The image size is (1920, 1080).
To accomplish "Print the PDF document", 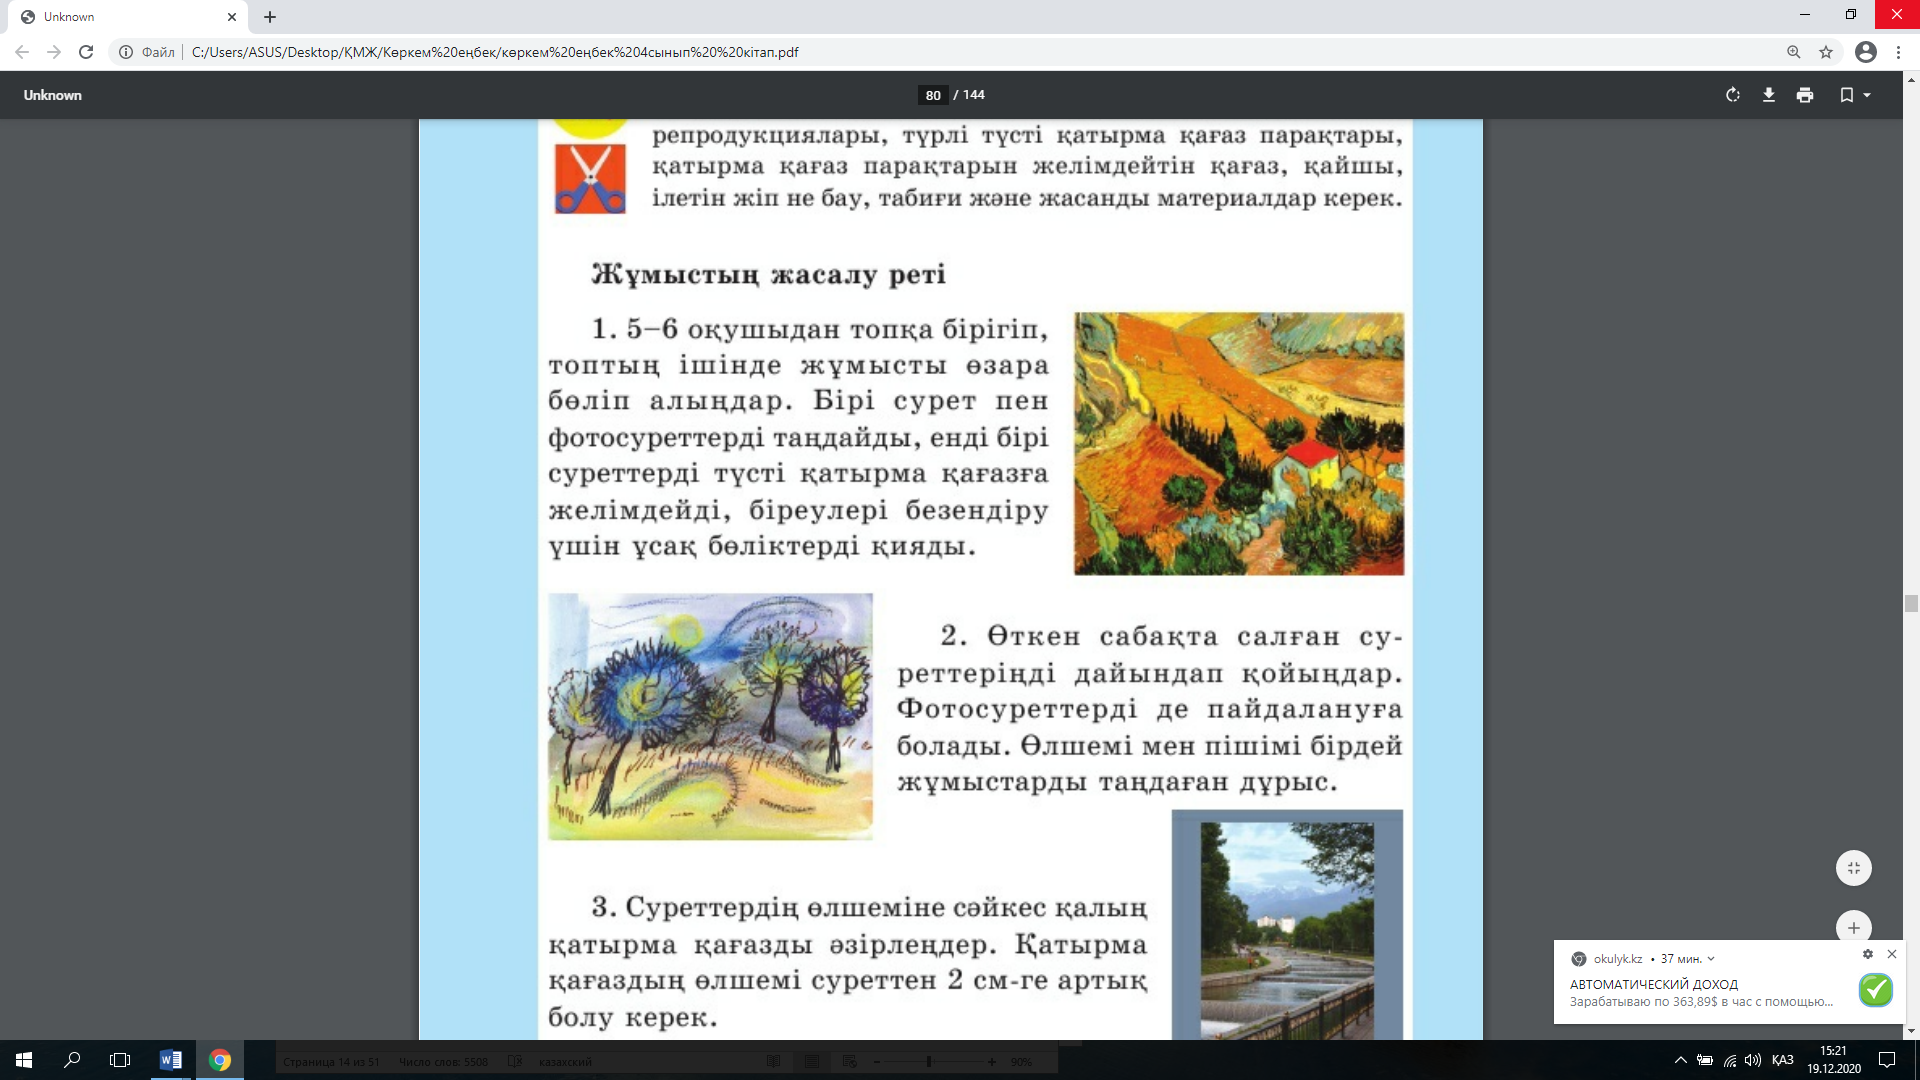I will 1804,95.
